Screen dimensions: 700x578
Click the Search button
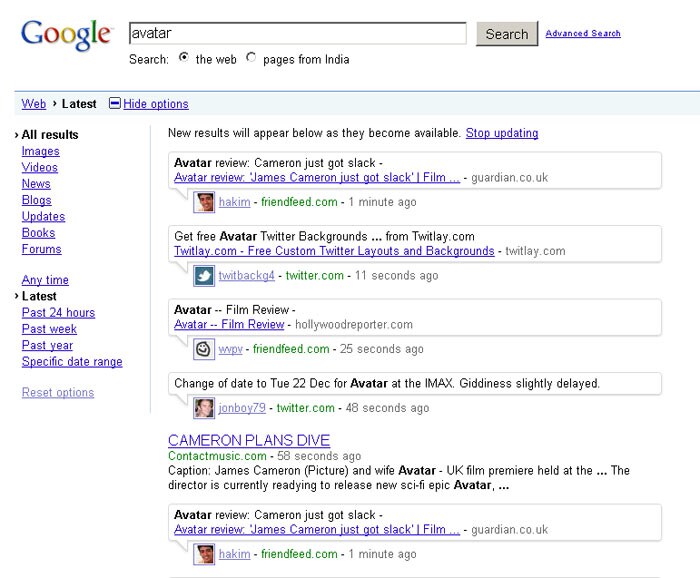[x=507, y=34]
